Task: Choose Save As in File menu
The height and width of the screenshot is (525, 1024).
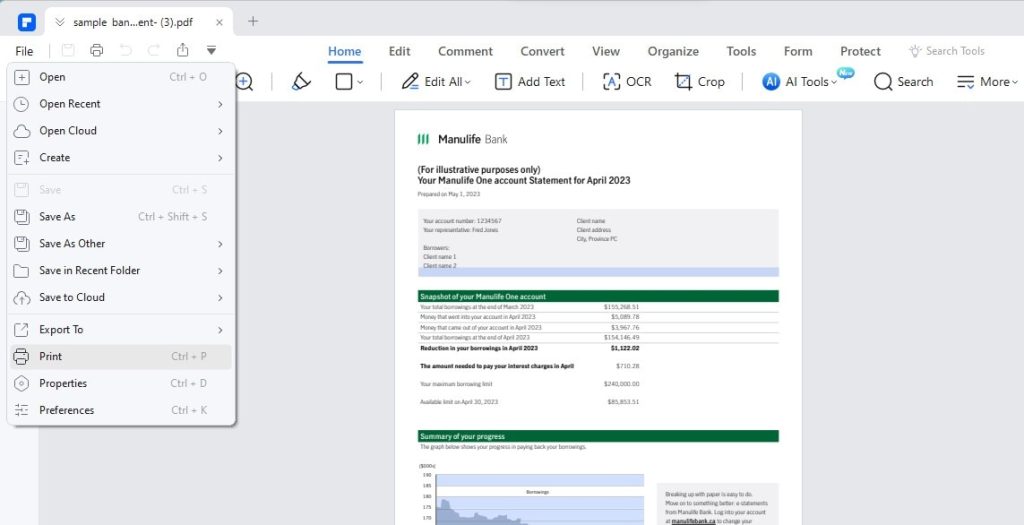Action: pyautogui.click(x=121, y=217)
